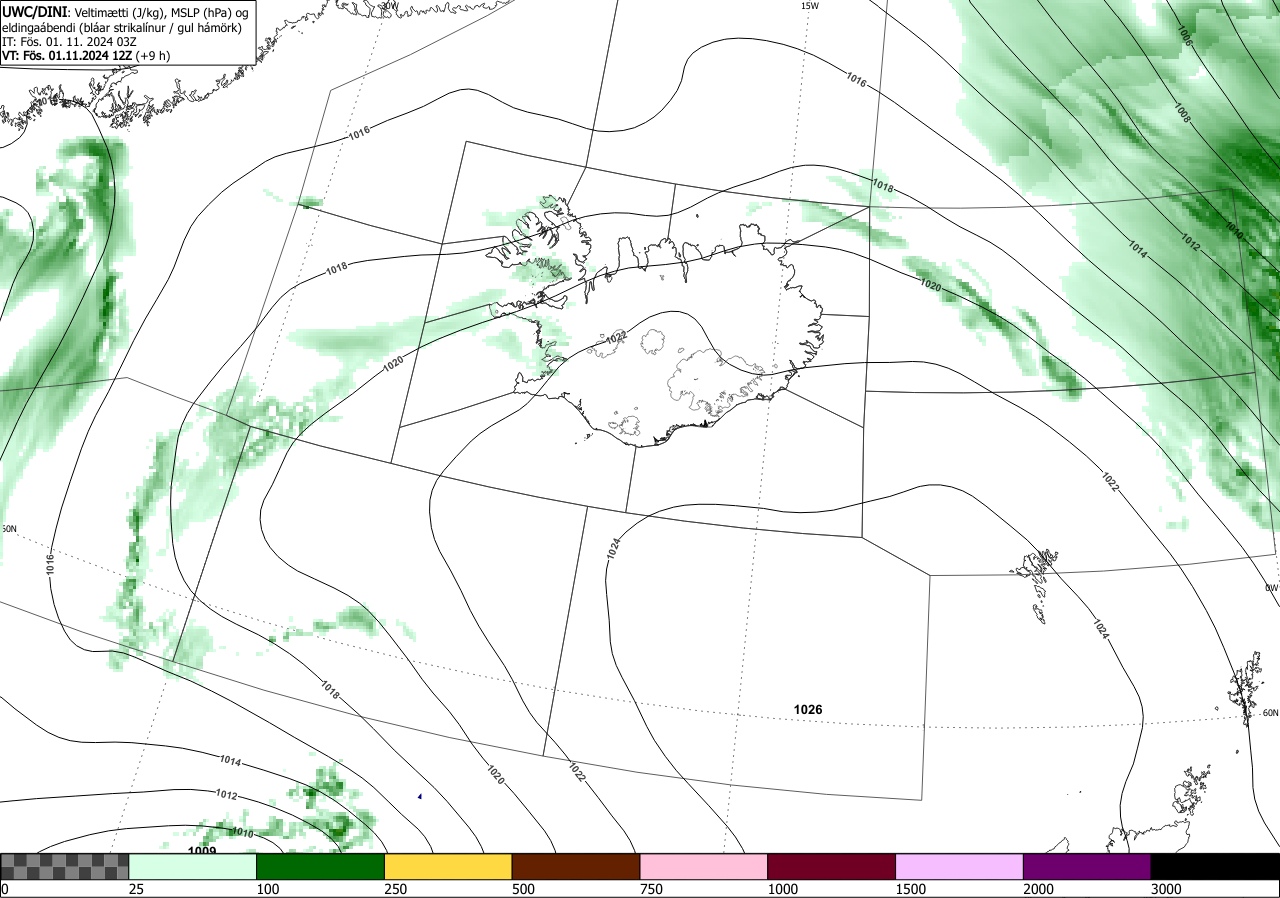Click the 'IT: Fös. 01. 11. 2024 03Z' line
Image resolution: width=1280 pixels, height=898 pixels.
pyautogui.click(x=68, y=42)
